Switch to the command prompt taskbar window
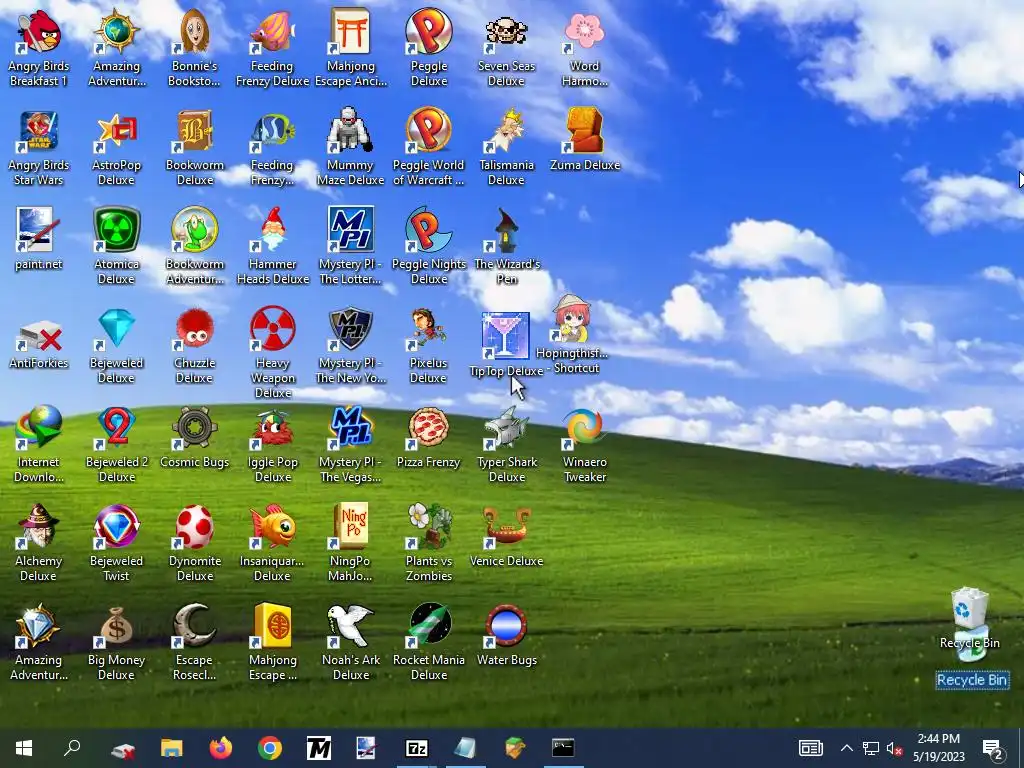 coord(563,748)
